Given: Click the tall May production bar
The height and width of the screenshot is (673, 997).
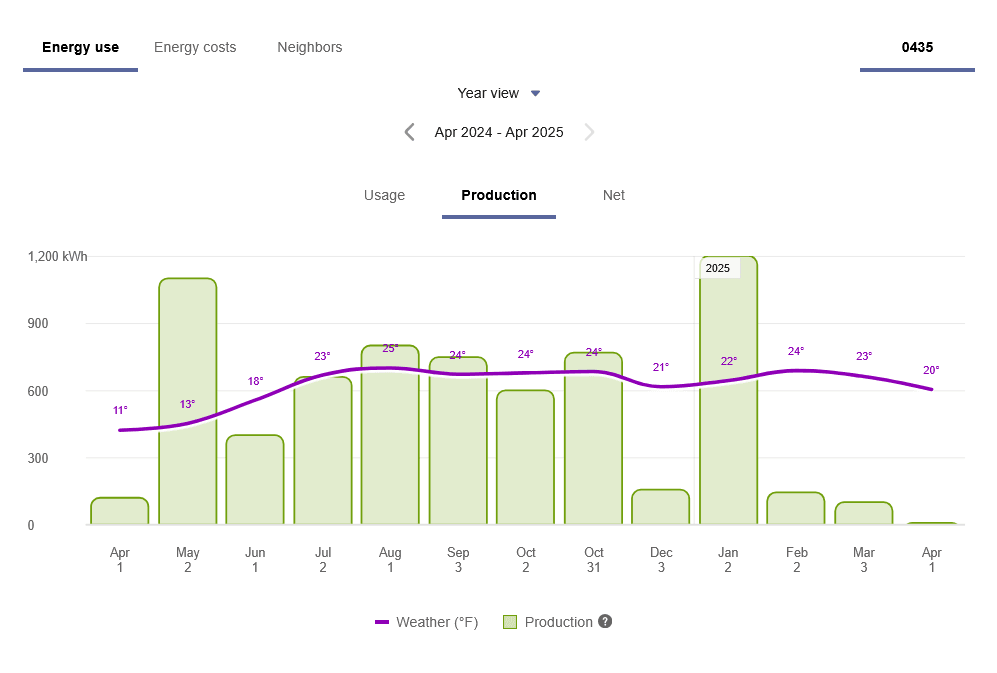Looking at the screenshot, I should click(x=187, y=400).
